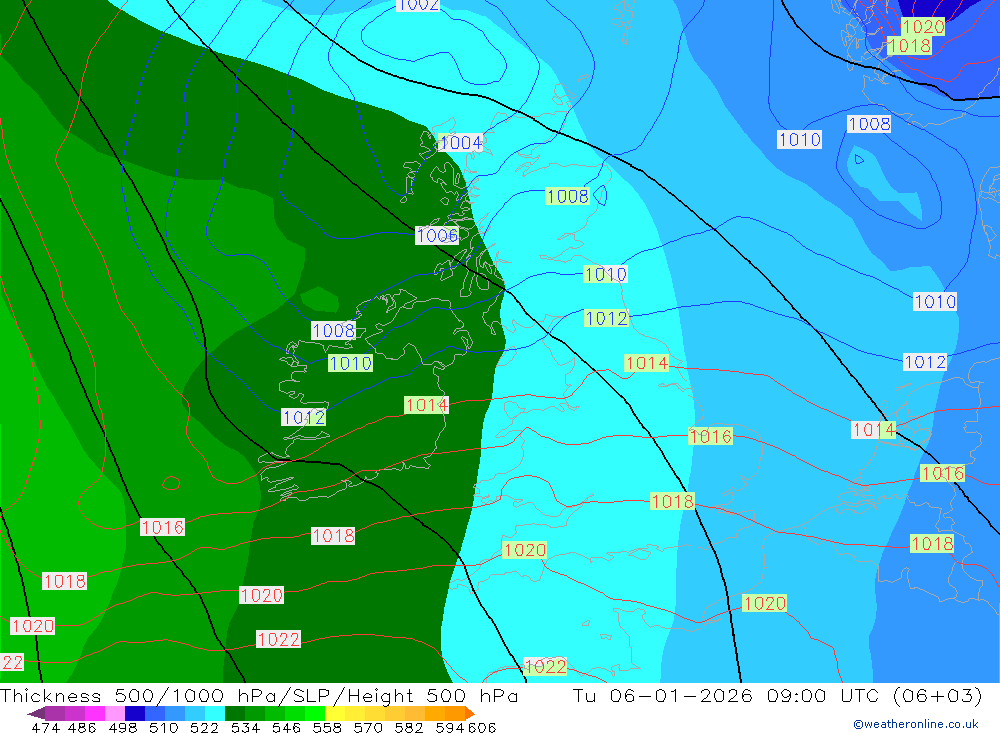
Task: Select the darkest green legend swatch
Action: (235, 713)
